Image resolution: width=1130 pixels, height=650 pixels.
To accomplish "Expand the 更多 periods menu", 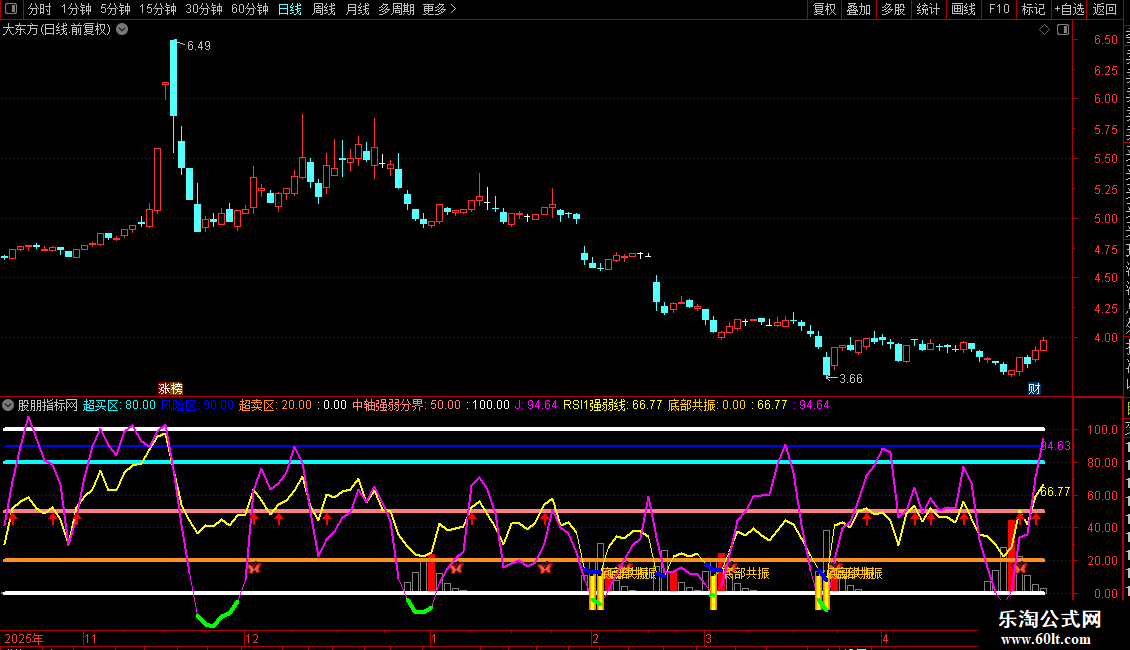I will point(439,9).
